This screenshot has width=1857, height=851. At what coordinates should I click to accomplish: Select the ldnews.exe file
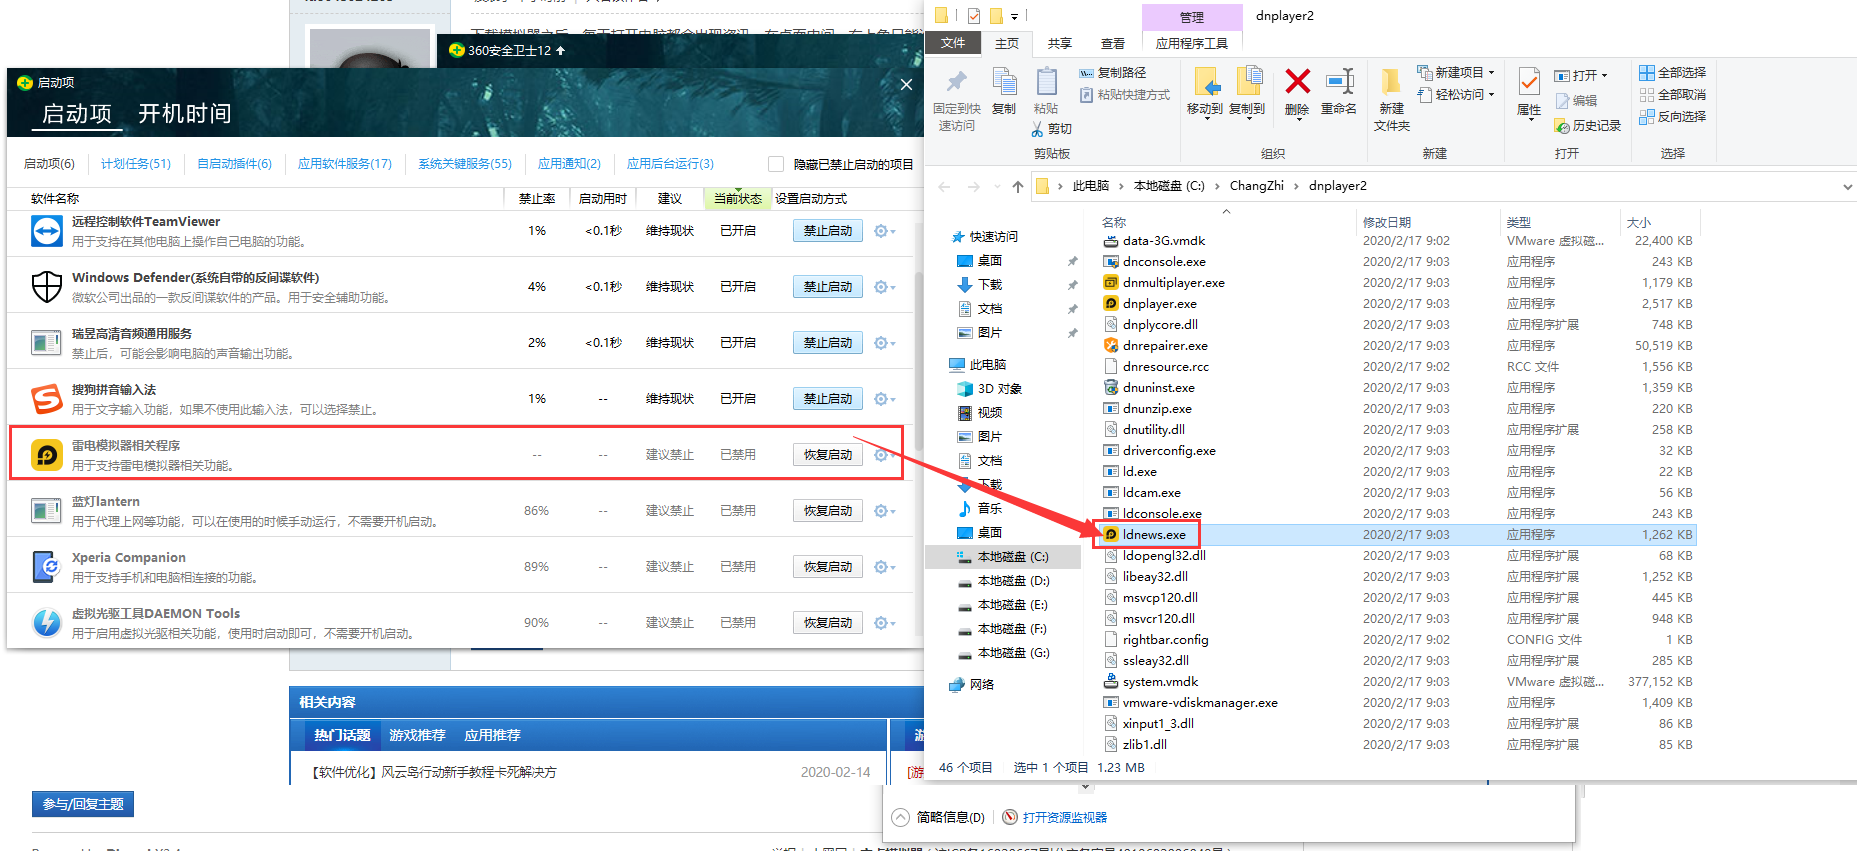(1154, 535)
